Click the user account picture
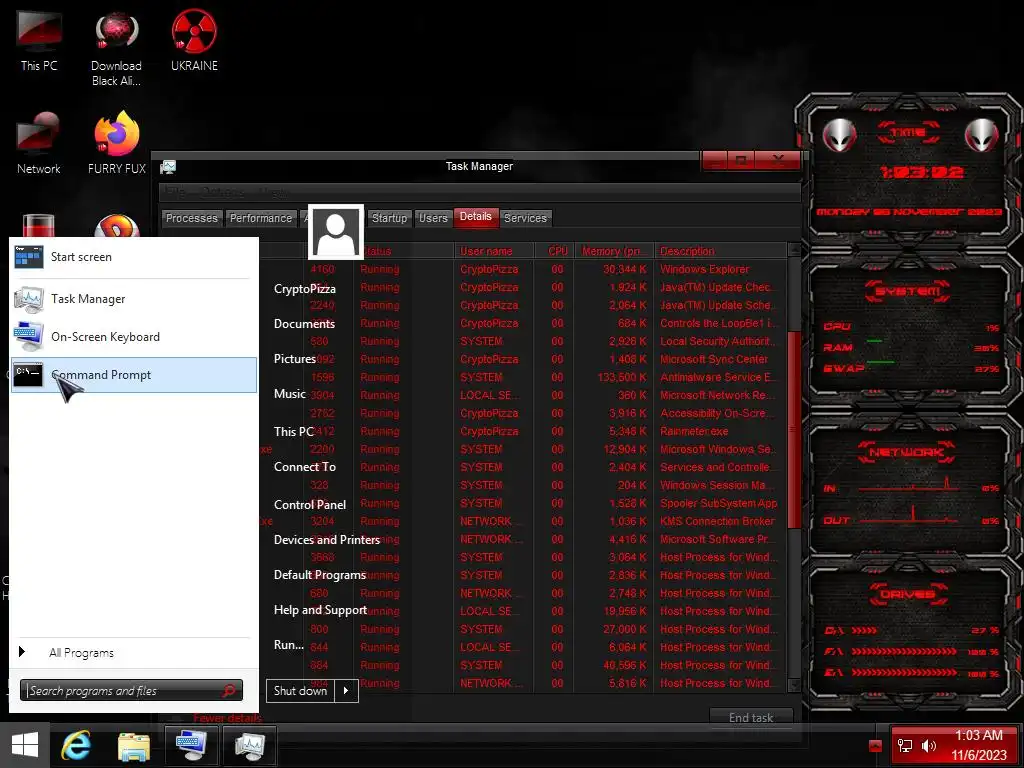Screen dimensions: 1024x768 tap(336, 232)
